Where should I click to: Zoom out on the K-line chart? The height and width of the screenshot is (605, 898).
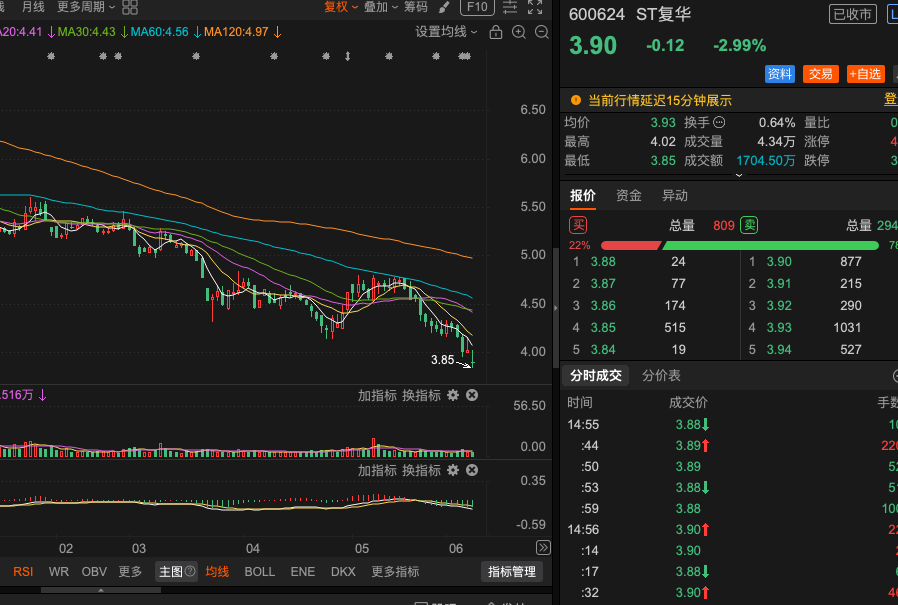pos(541,32)
